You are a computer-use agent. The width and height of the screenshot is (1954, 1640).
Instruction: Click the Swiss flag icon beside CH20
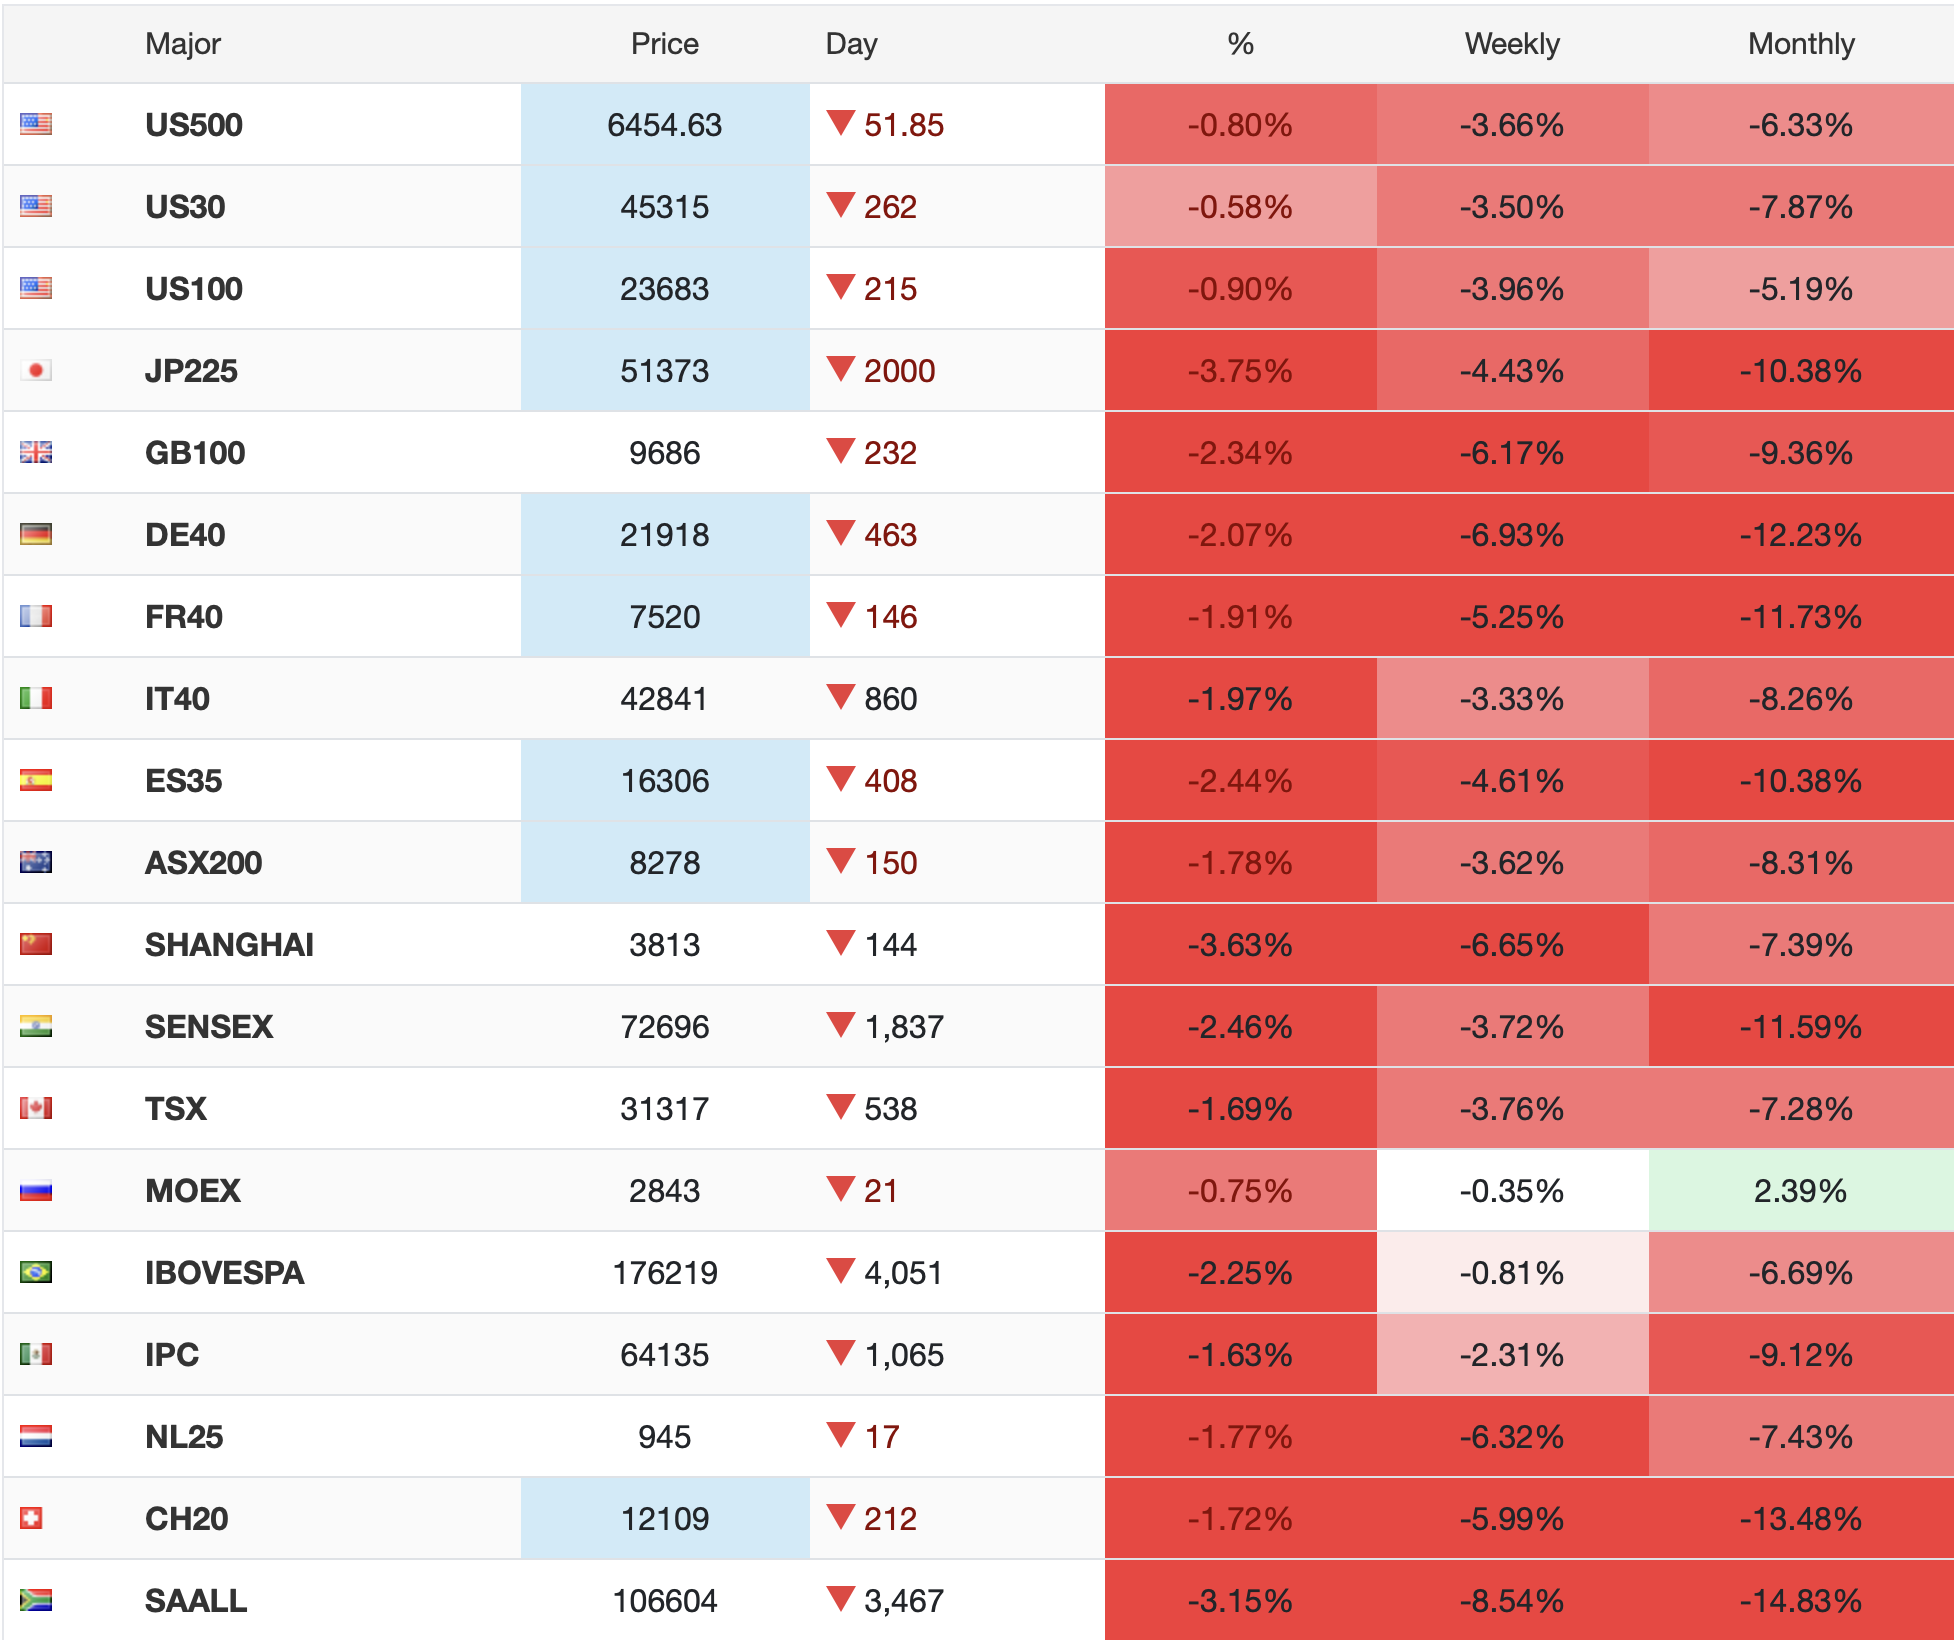[x=32, y=1519]
